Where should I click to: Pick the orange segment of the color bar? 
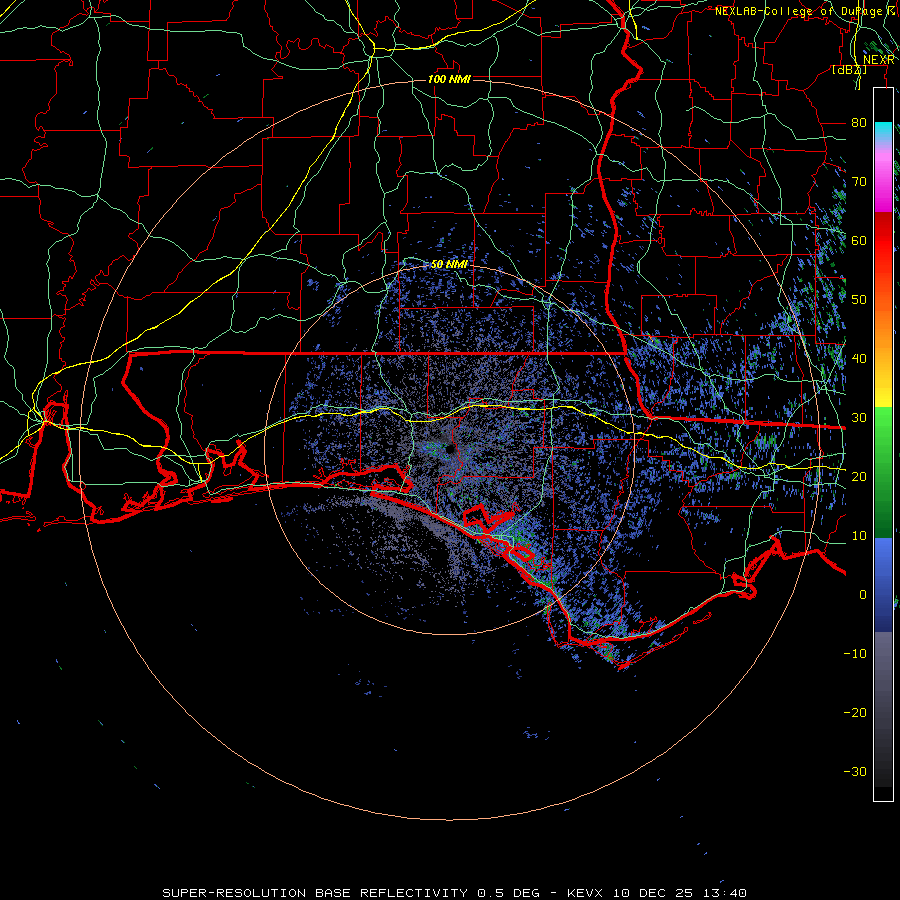(883, 327)
